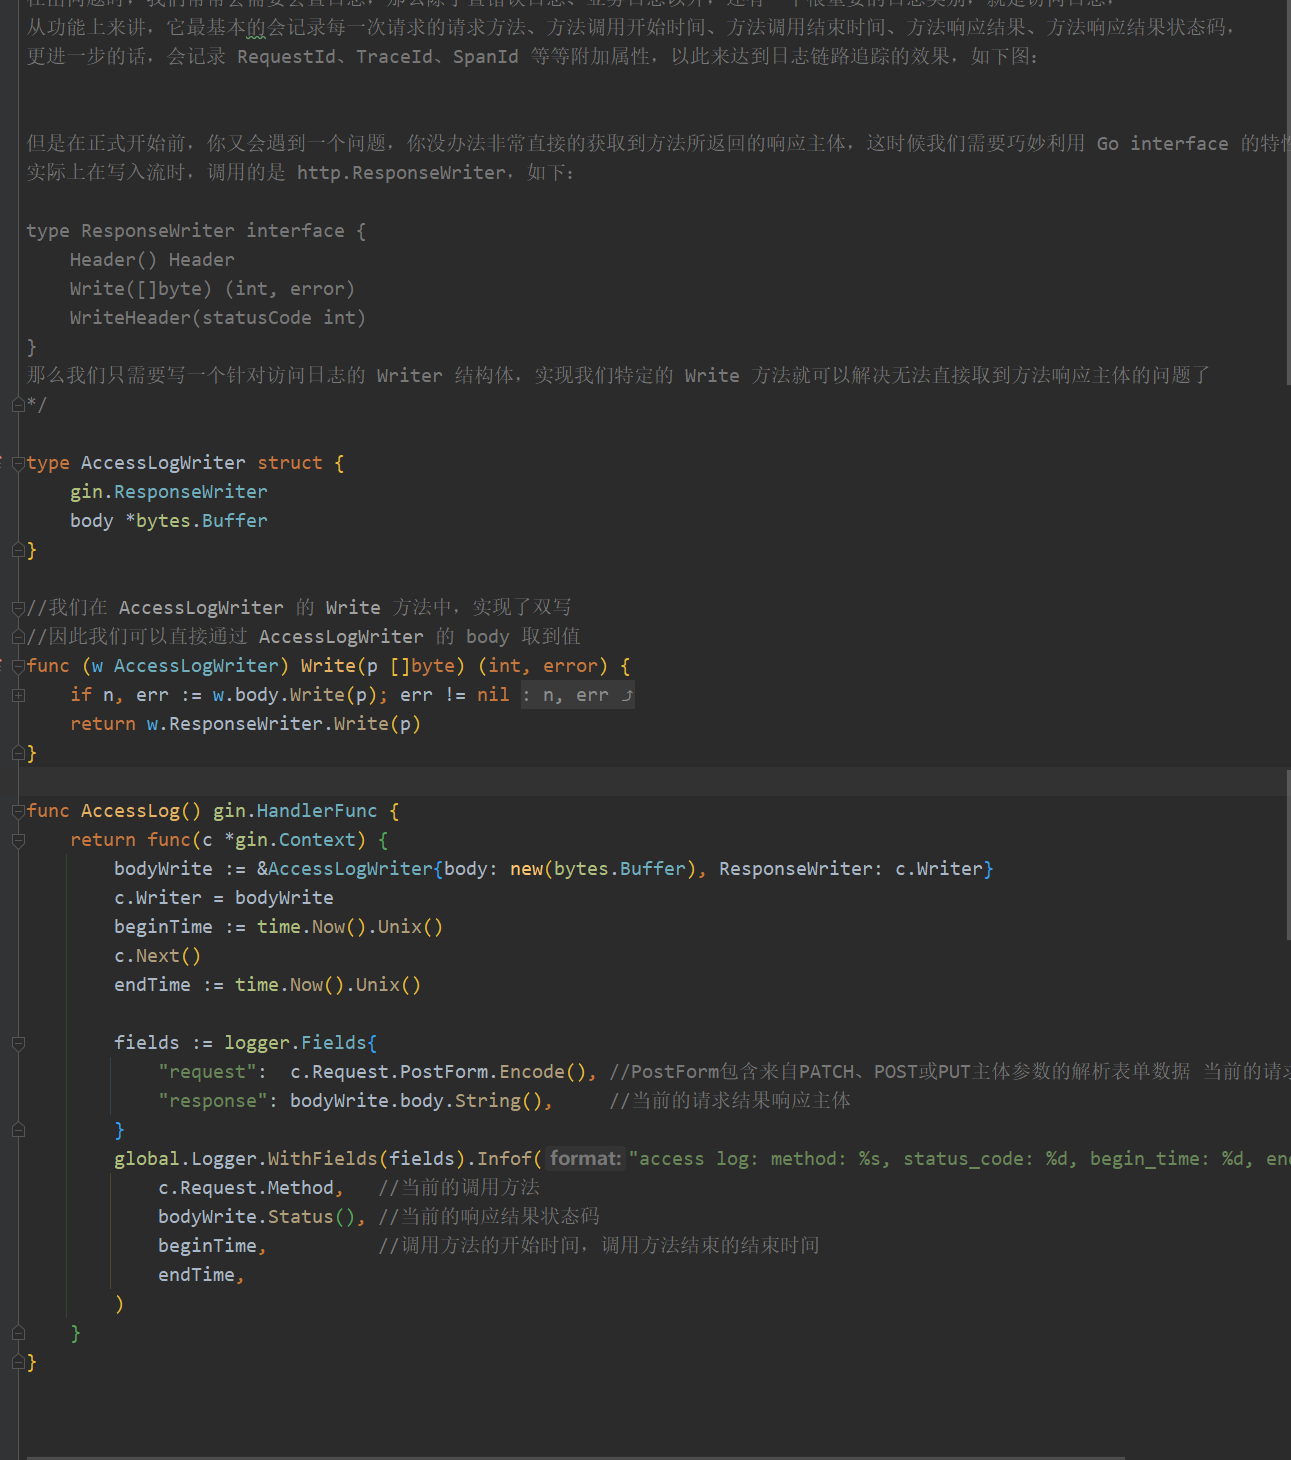Image resolution: width=1291 pixels, height=1460 pixels.
Task: Click 'RequestId、TraceId、SpanId' in the comment
Action: point(377,57)
